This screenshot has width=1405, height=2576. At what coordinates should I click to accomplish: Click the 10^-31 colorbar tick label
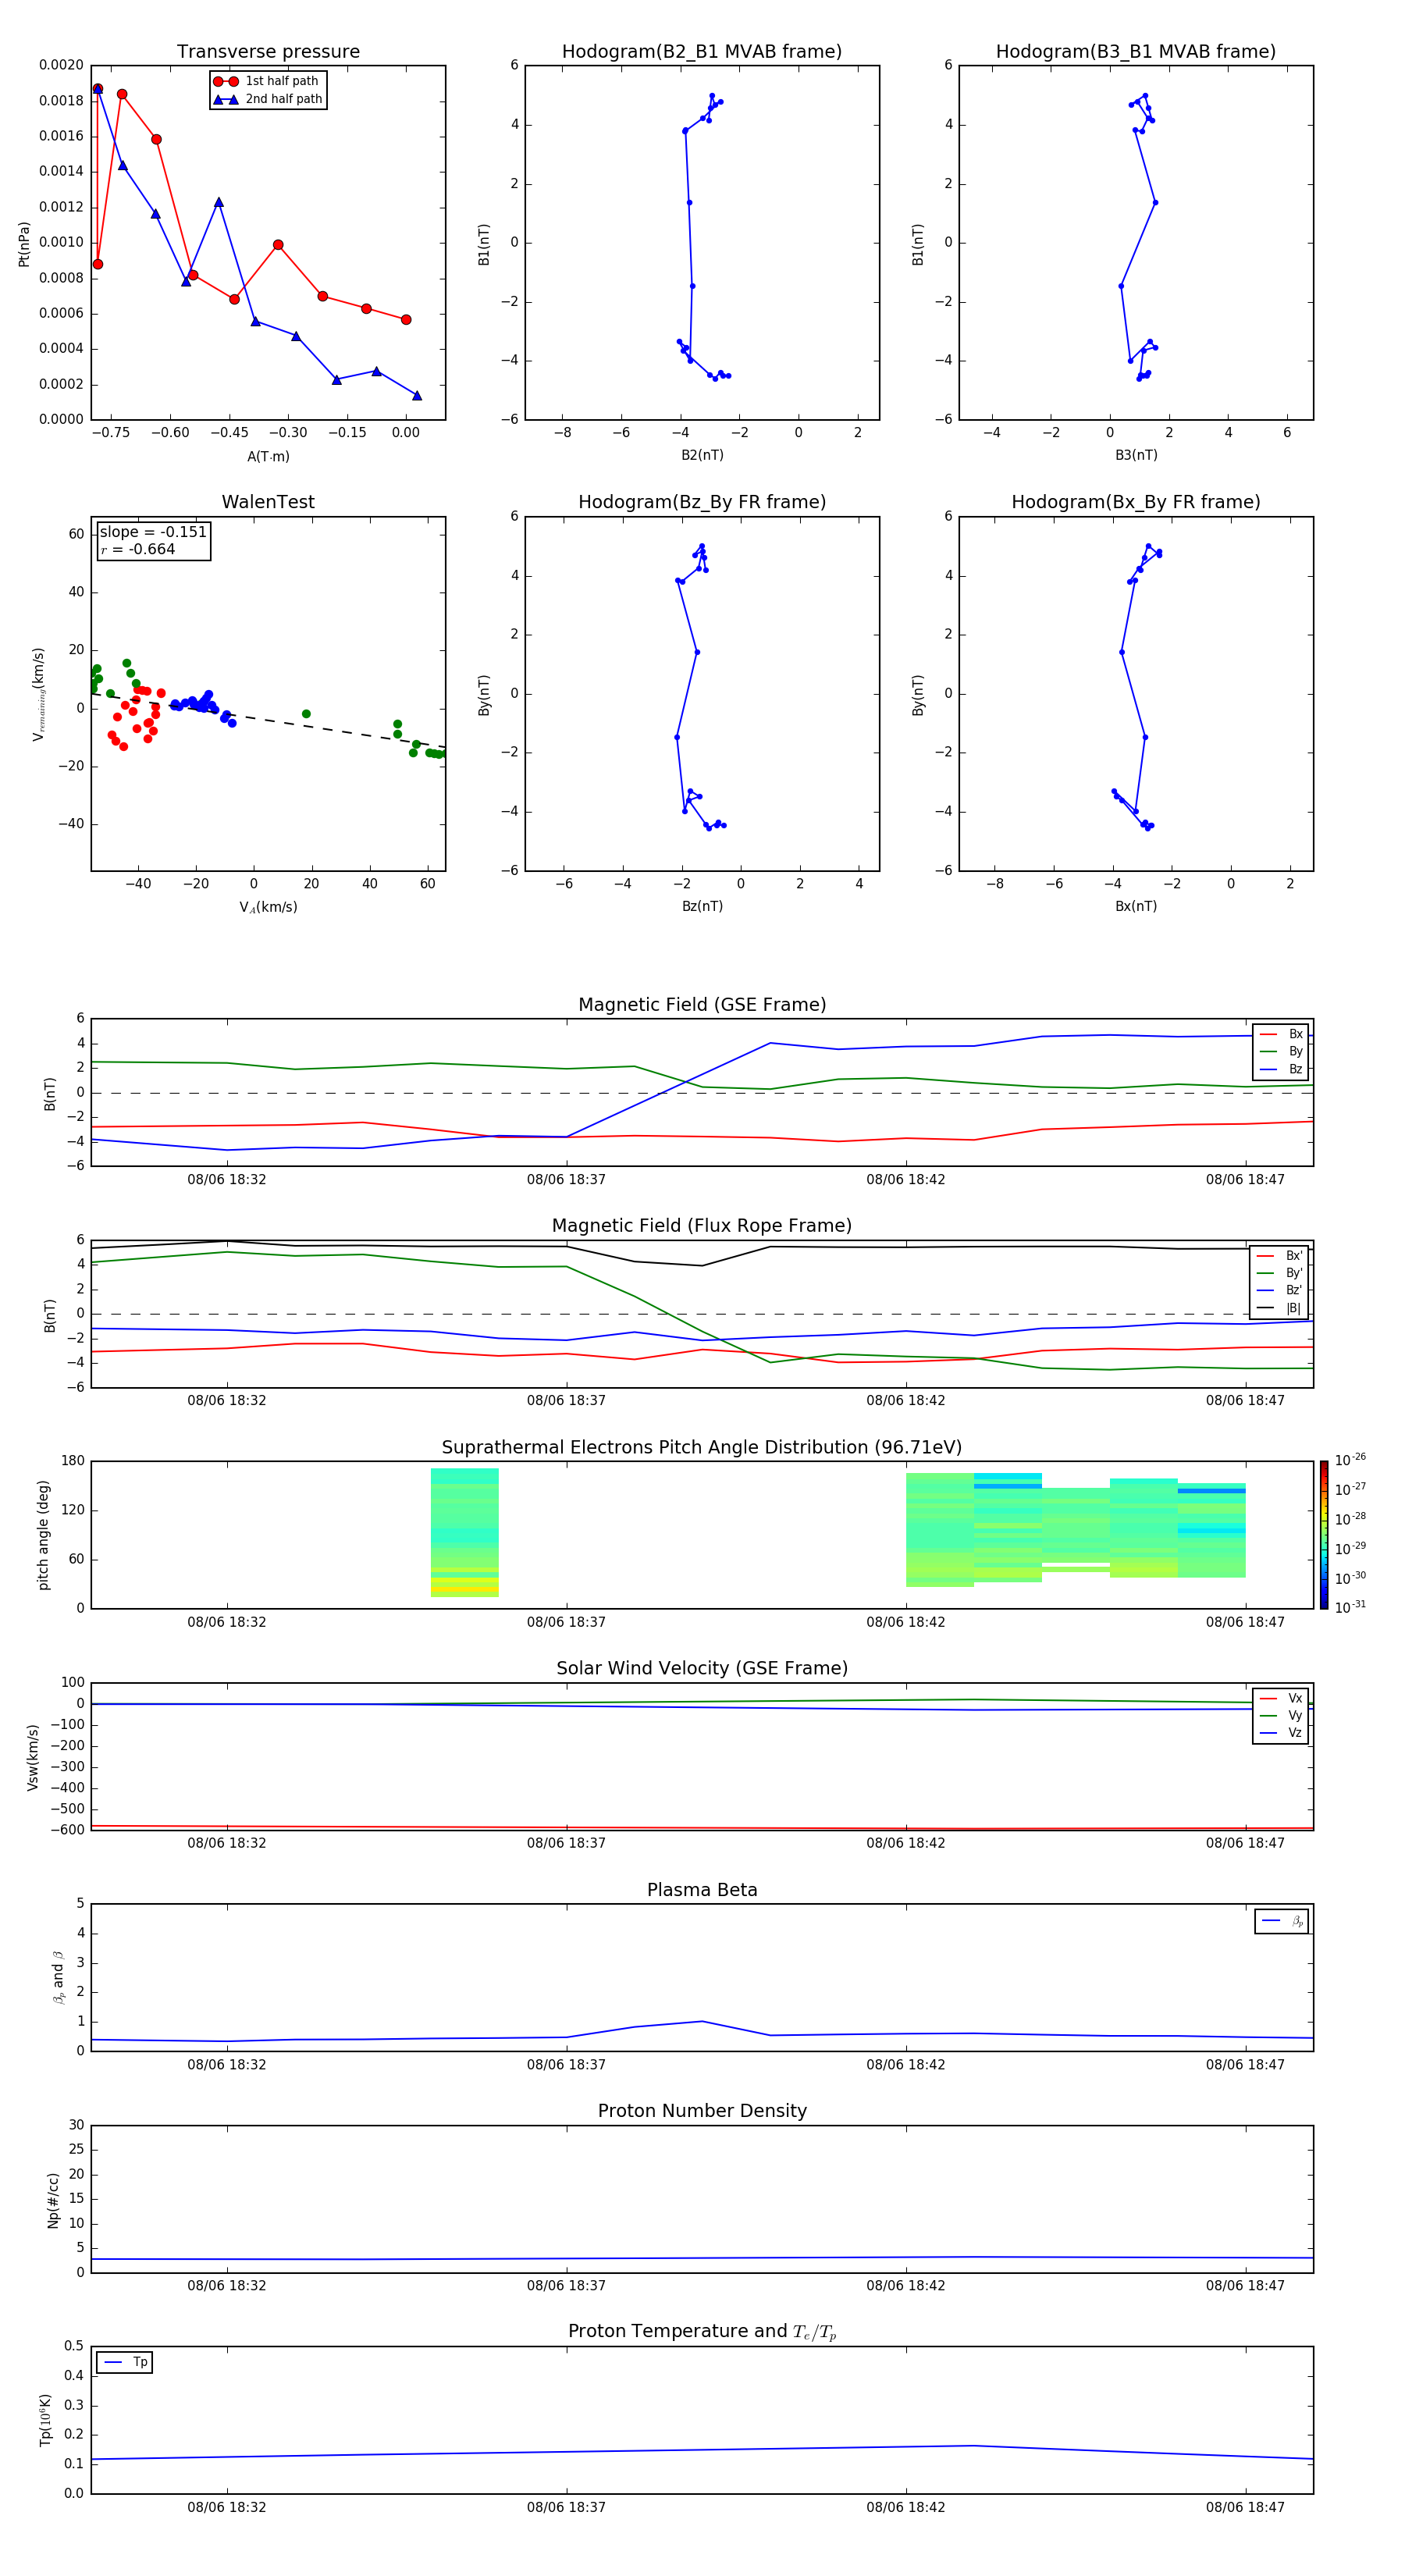pyautogui.click(x=1350, y=1607)
